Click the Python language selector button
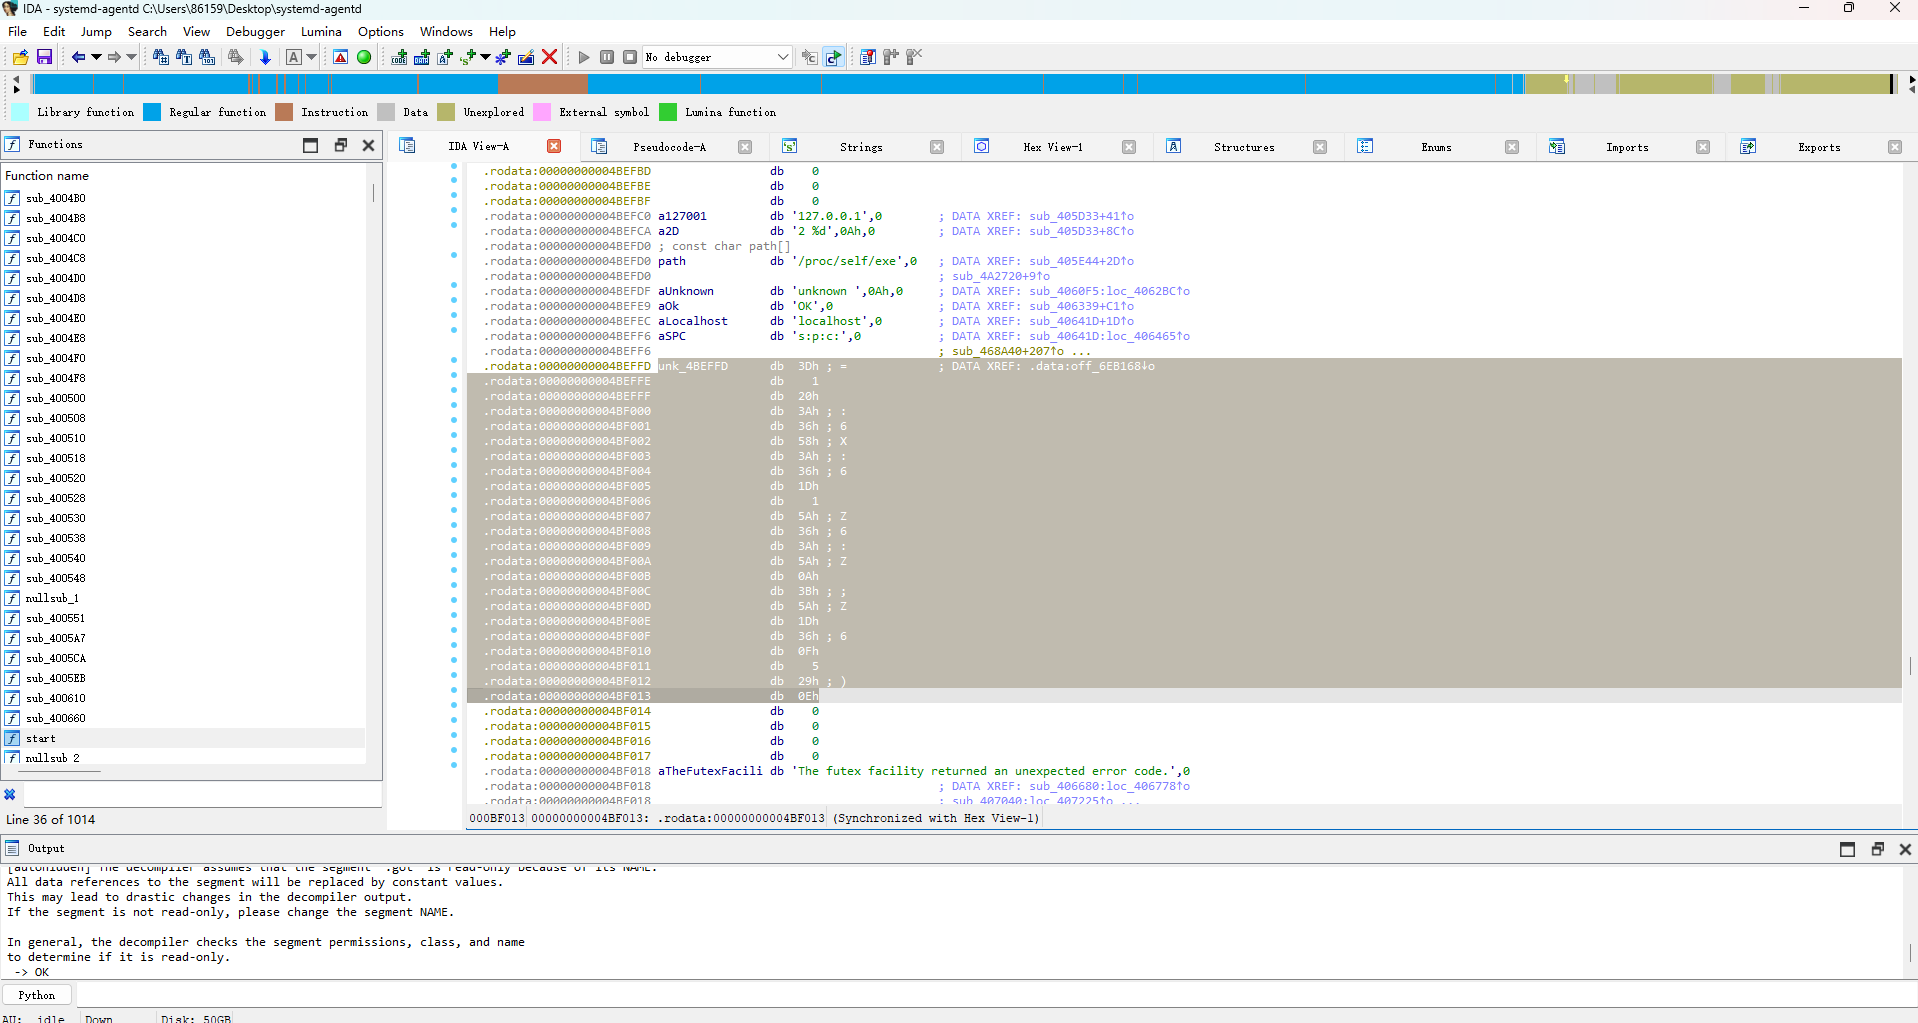Image resolution: width=1918 pixels, height=1023 pixels. (x=37, y=995)
